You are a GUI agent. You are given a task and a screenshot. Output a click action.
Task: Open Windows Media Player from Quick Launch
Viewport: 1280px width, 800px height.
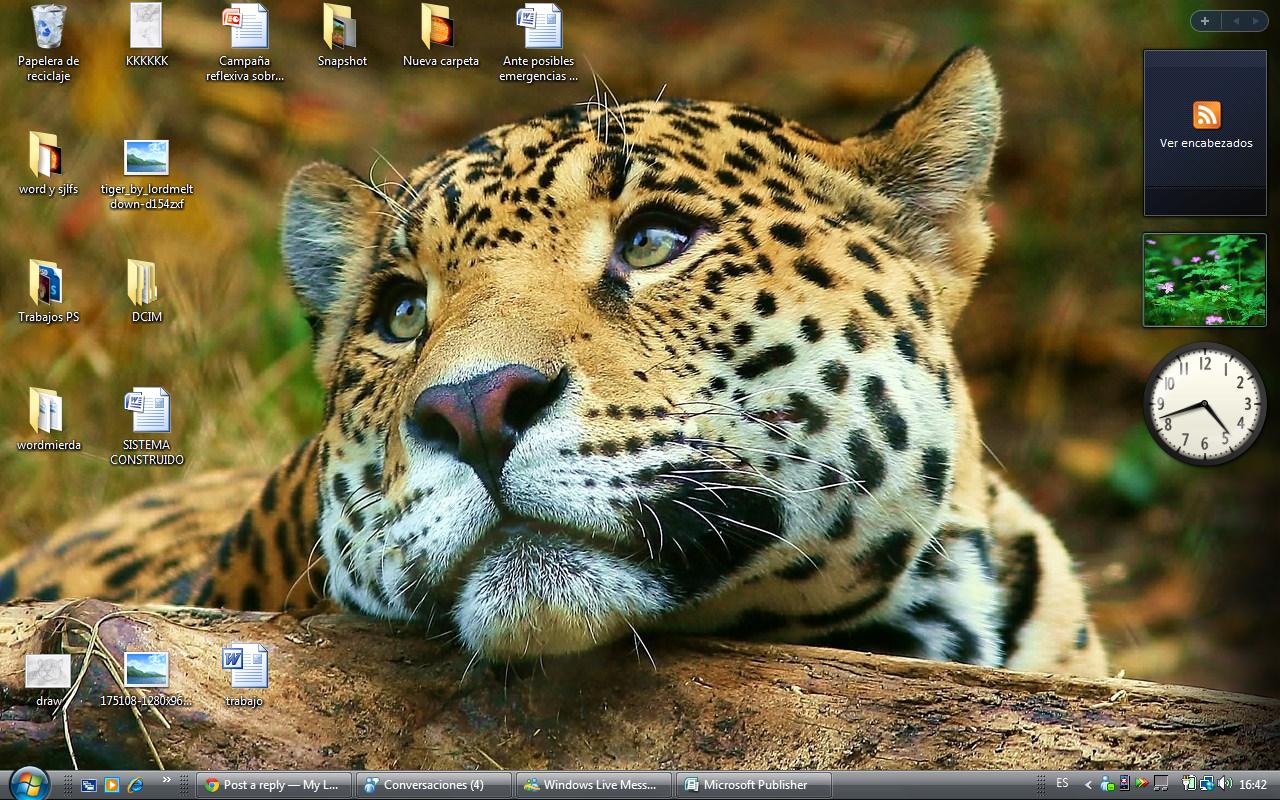[112, 785]
